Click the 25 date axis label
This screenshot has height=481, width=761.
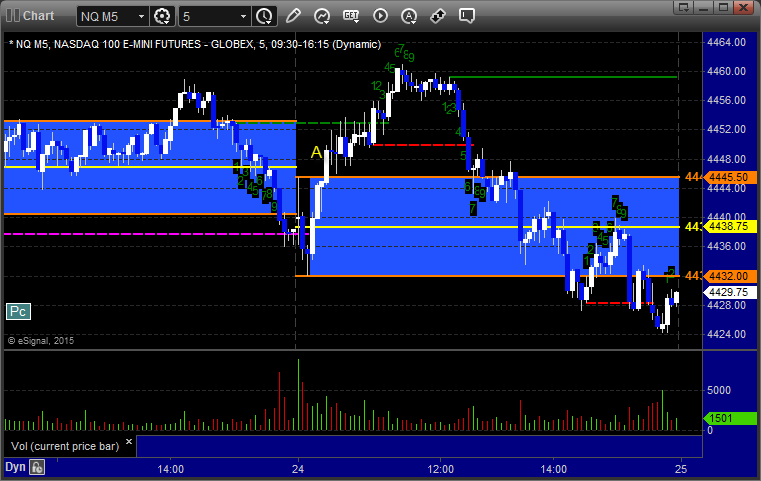pos(681,469)
